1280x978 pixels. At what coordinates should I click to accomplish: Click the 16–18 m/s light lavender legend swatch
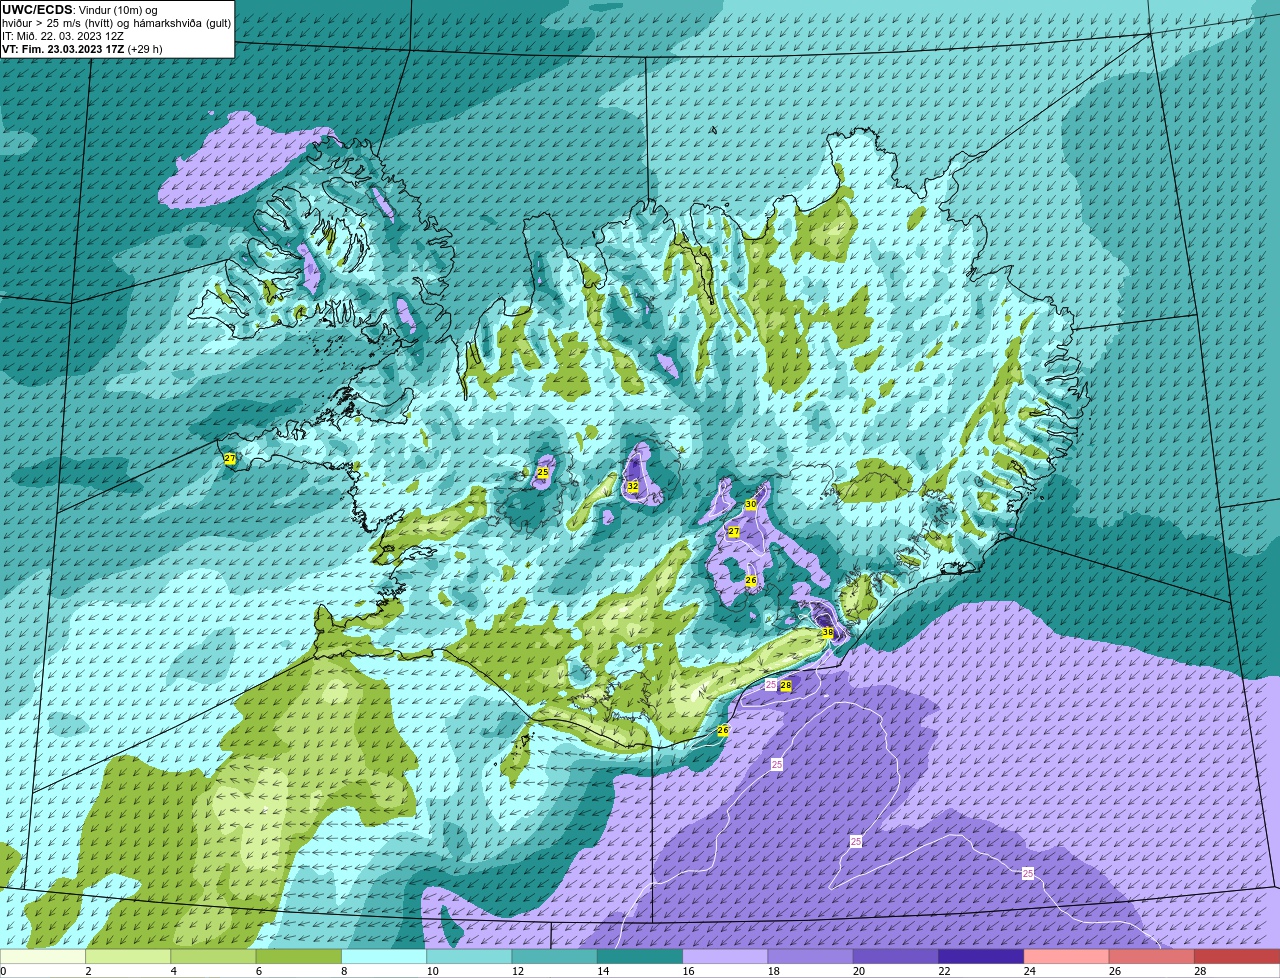(725, 957)
